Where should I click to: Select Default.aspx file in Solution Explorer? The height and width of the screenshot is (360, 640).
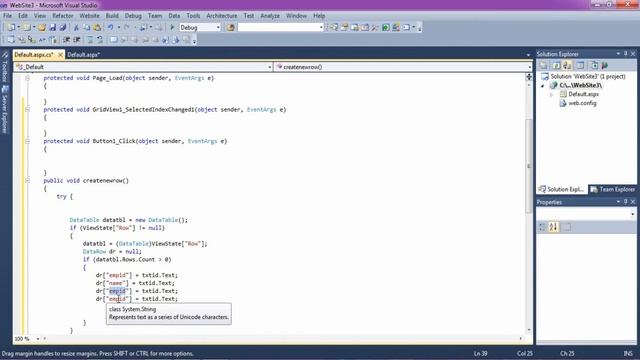(x=583, y=94)
